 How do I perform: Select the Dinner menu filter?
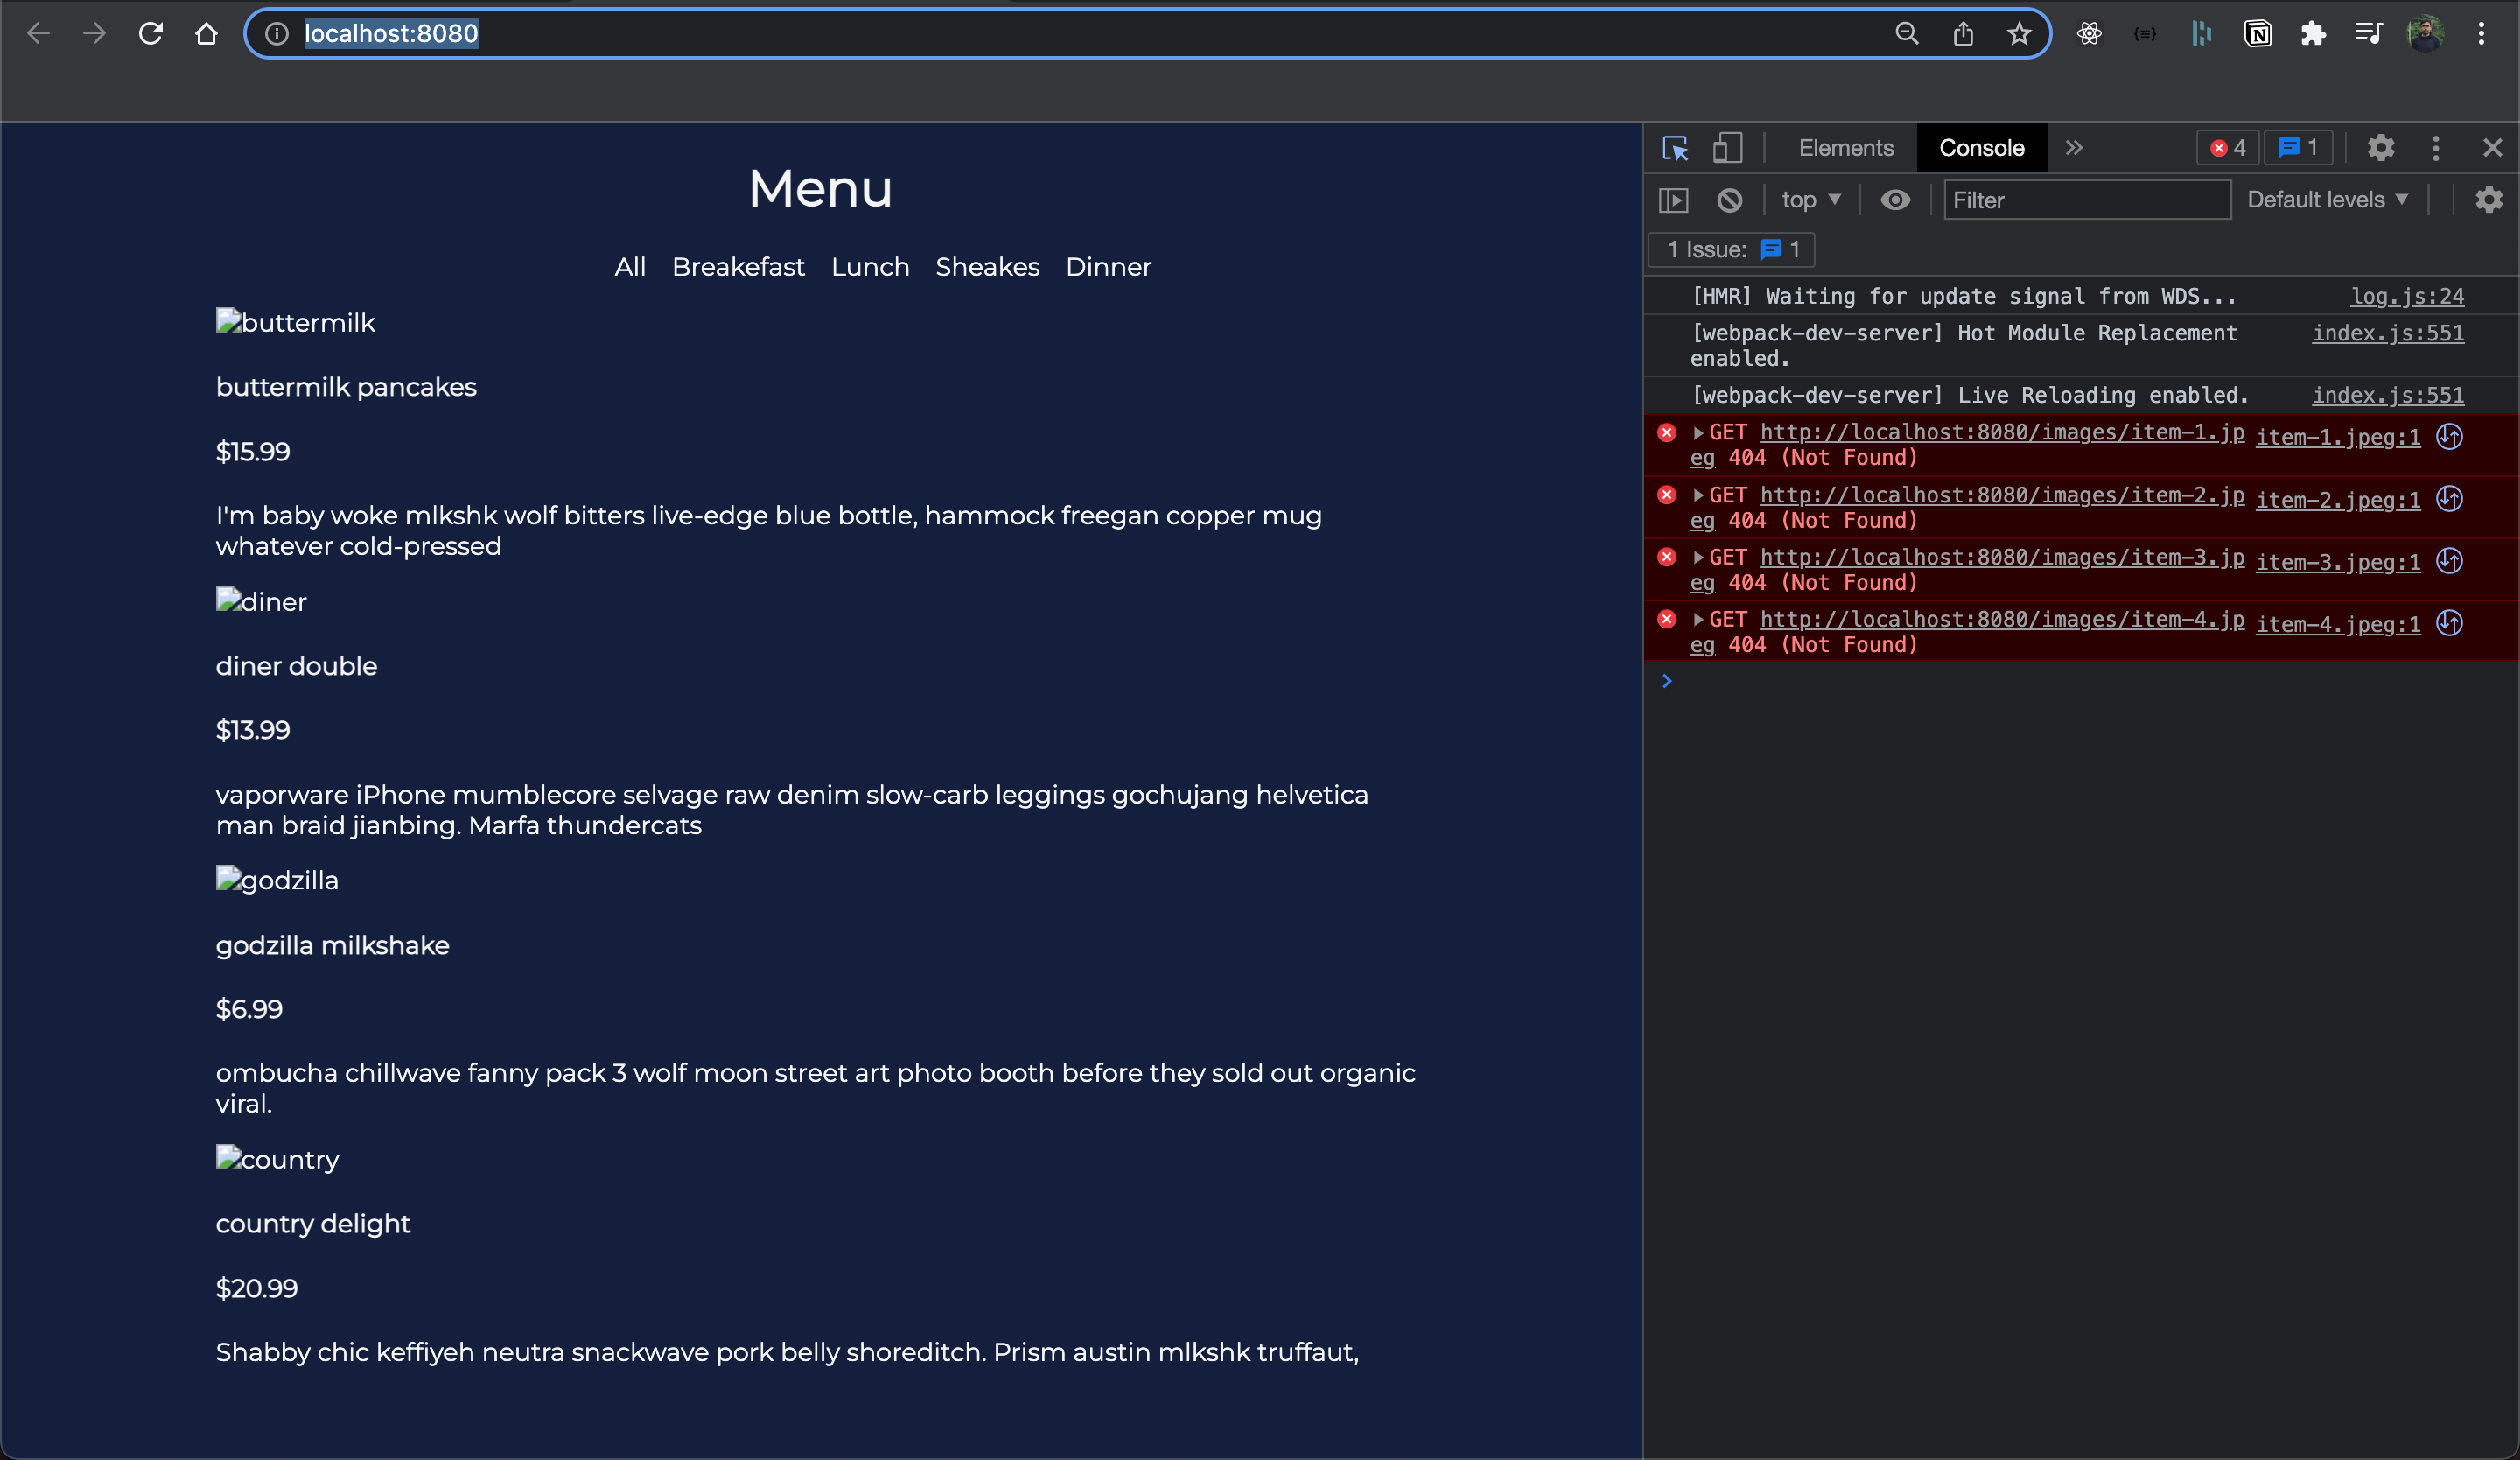tap(1108, 267)
